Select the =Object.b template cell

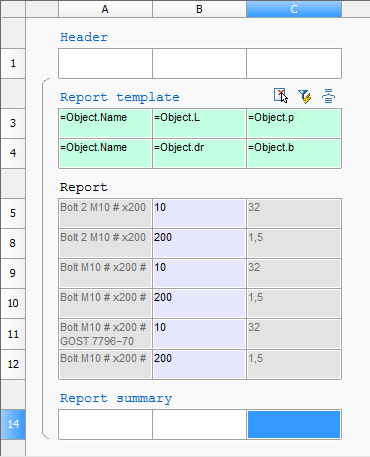click(x=294, y=153)
